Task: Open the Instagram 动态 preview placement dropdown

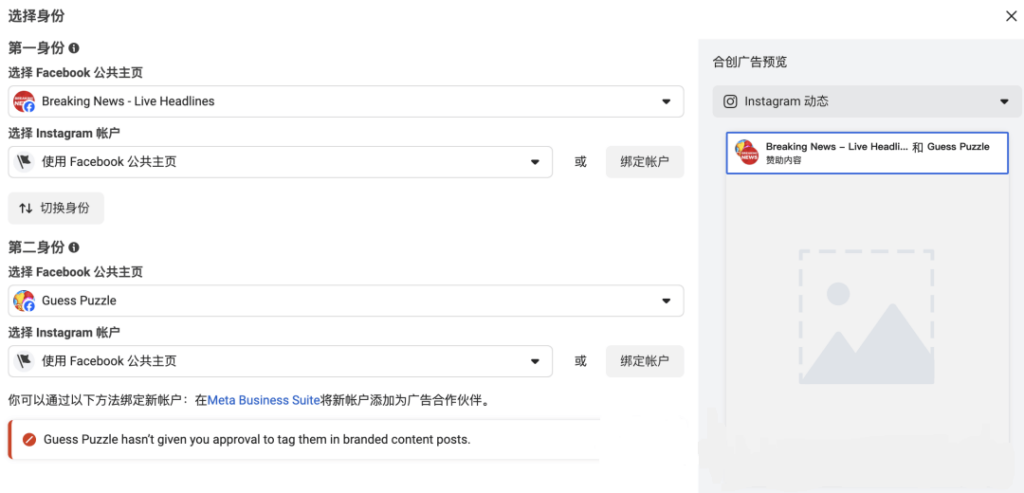Action: point(867,102)
